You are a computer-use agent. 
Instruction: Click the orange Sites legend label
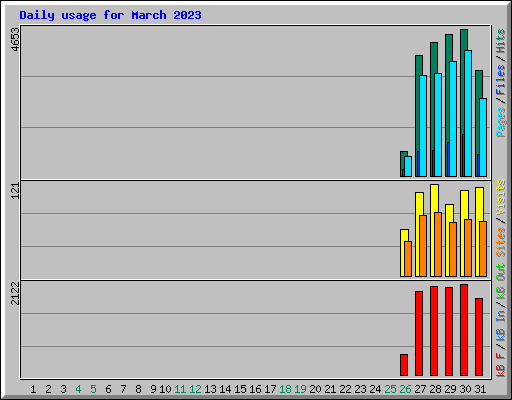click(500, 241)
